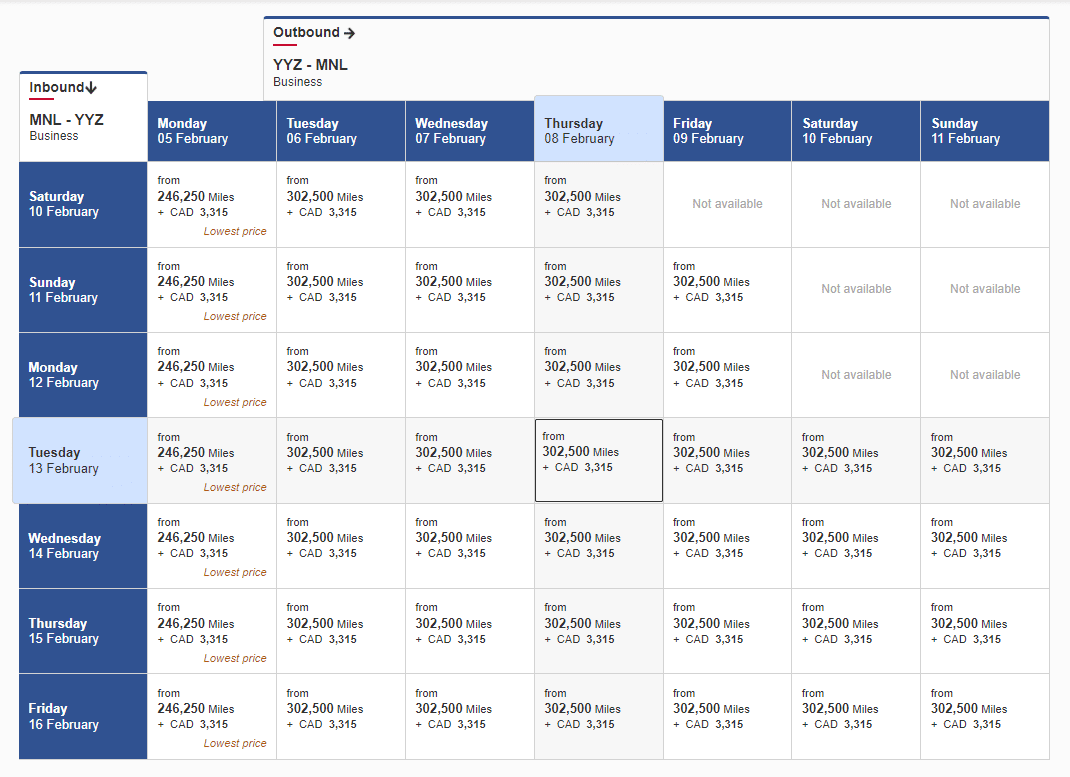
Task: Select fare for outbound Thursday 08, inbound Tuesday 13
Action: coord(598,460)
